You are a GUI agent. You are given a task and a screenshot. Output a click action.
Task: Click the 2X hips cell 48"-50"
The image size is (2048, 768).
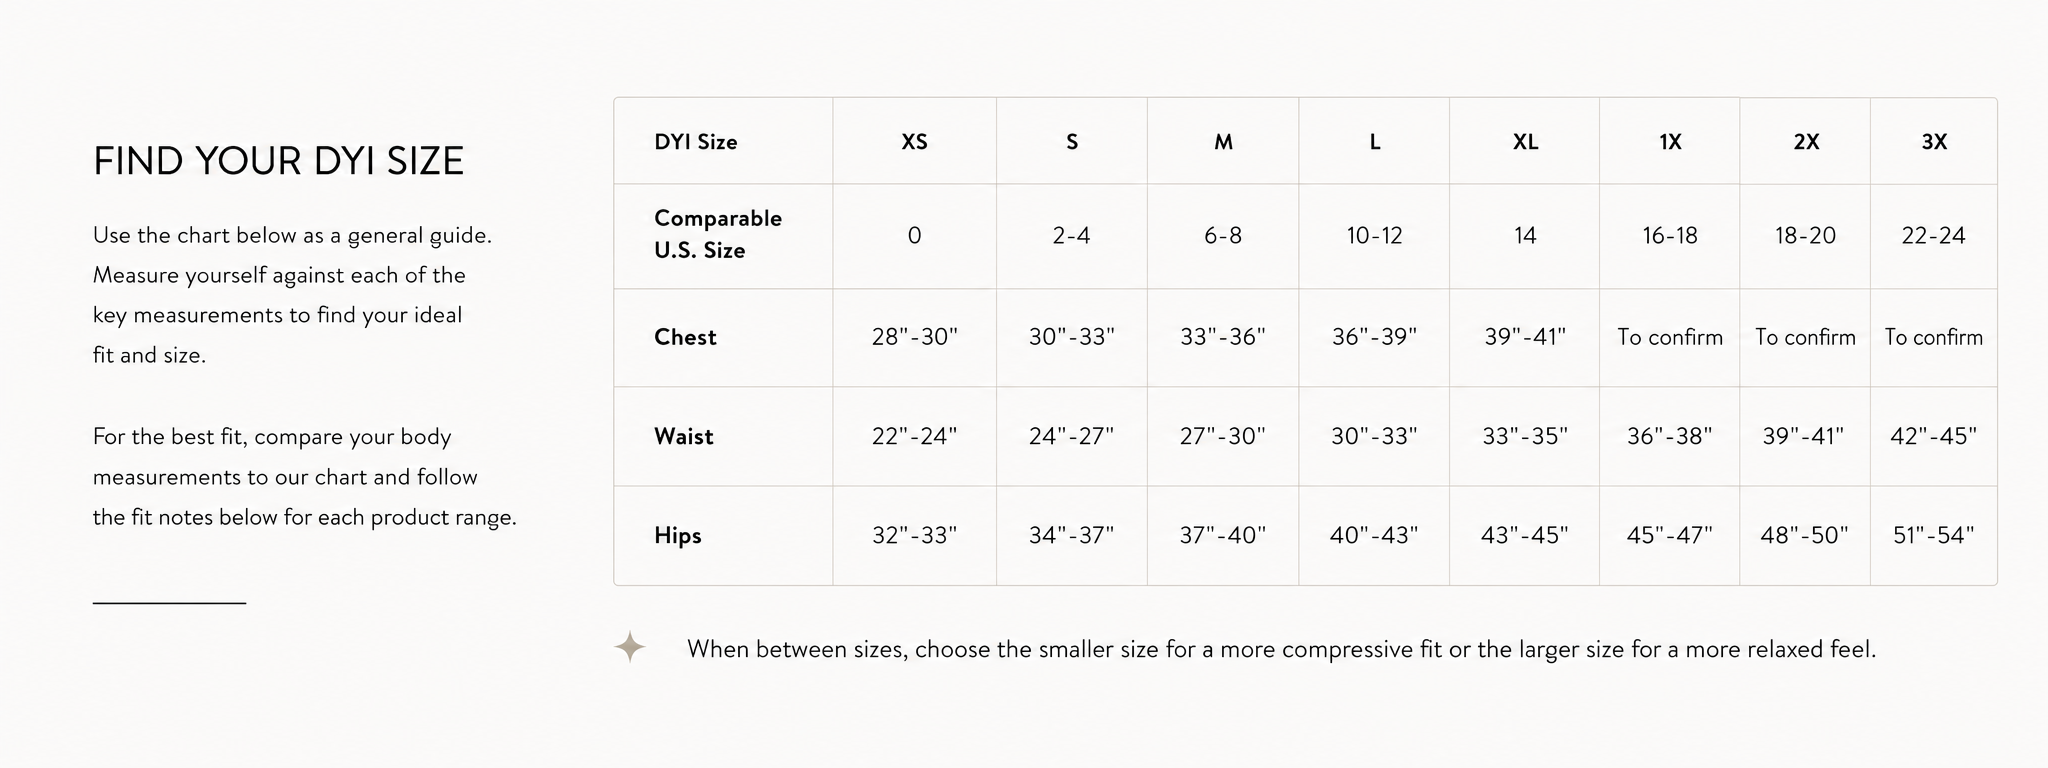click(x=1805, y=535)
